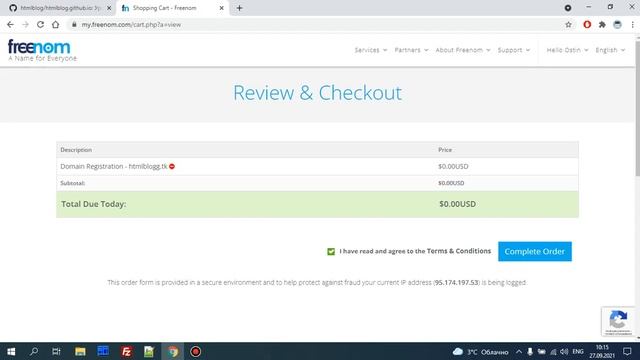This screenshot has width=640, height=360.
Task: Open the Chrome profile avatar
Action: (x=617, y=24)
